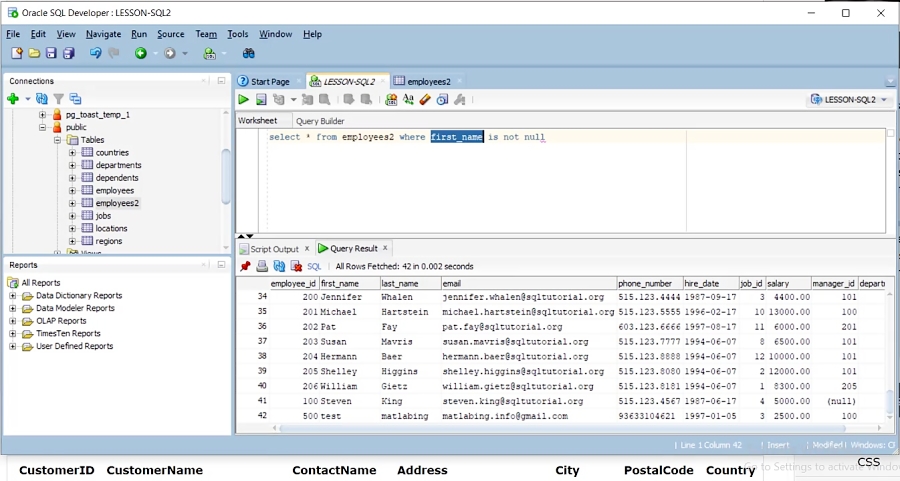
Task: Click the Save All icon in main toolbar
Action: pos(69,53)
